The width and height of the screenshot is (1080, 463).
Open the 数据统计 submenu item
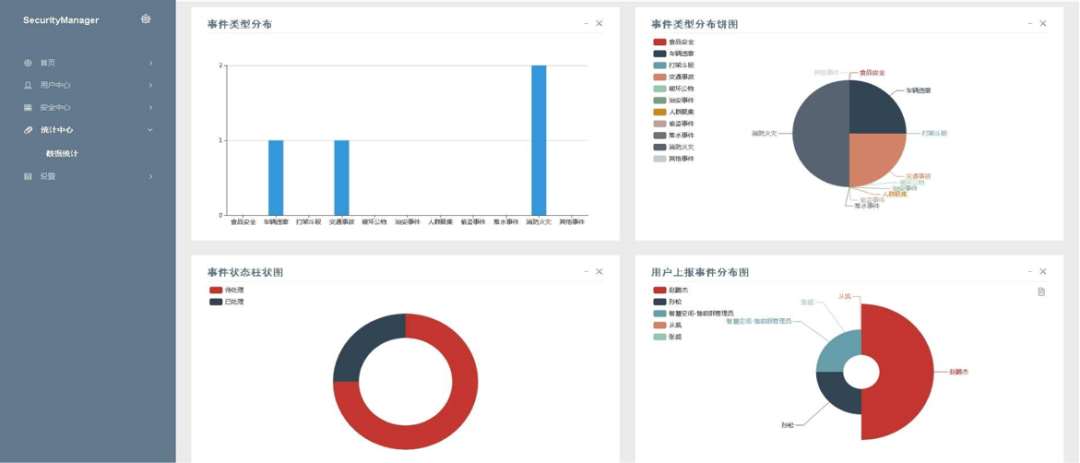click(62, 153)
